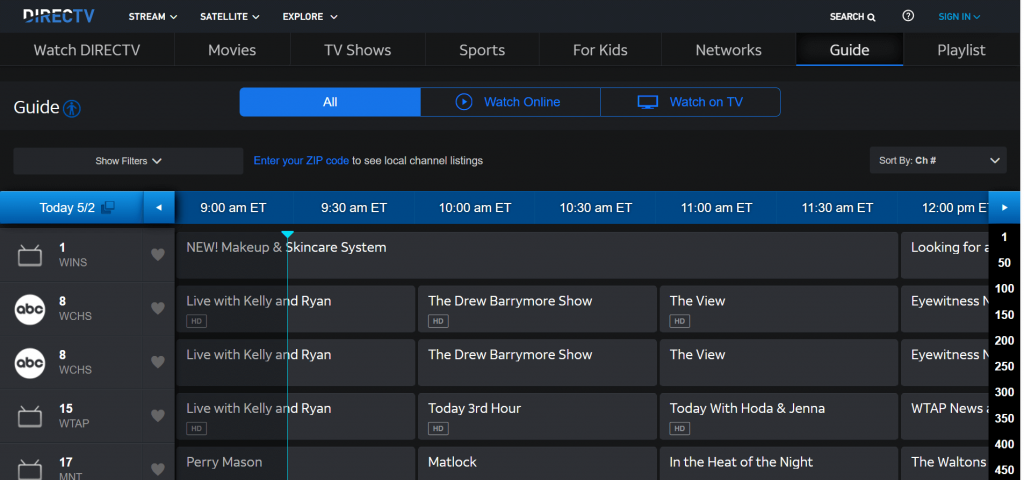Open the Perry Mason listing
Viewport: 1024px width, 480px height.
(295, 462)
